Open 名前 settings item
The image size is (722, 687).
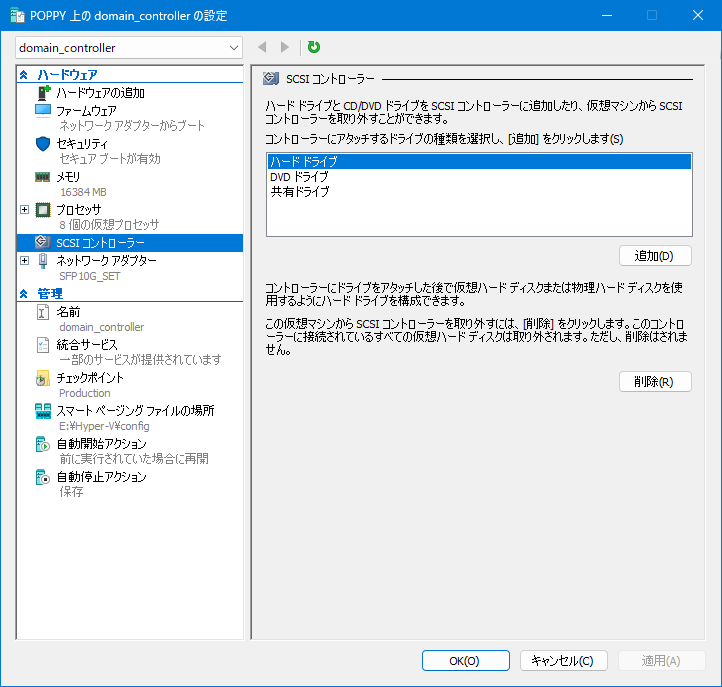pyautogui.click(x=68, y=312)
